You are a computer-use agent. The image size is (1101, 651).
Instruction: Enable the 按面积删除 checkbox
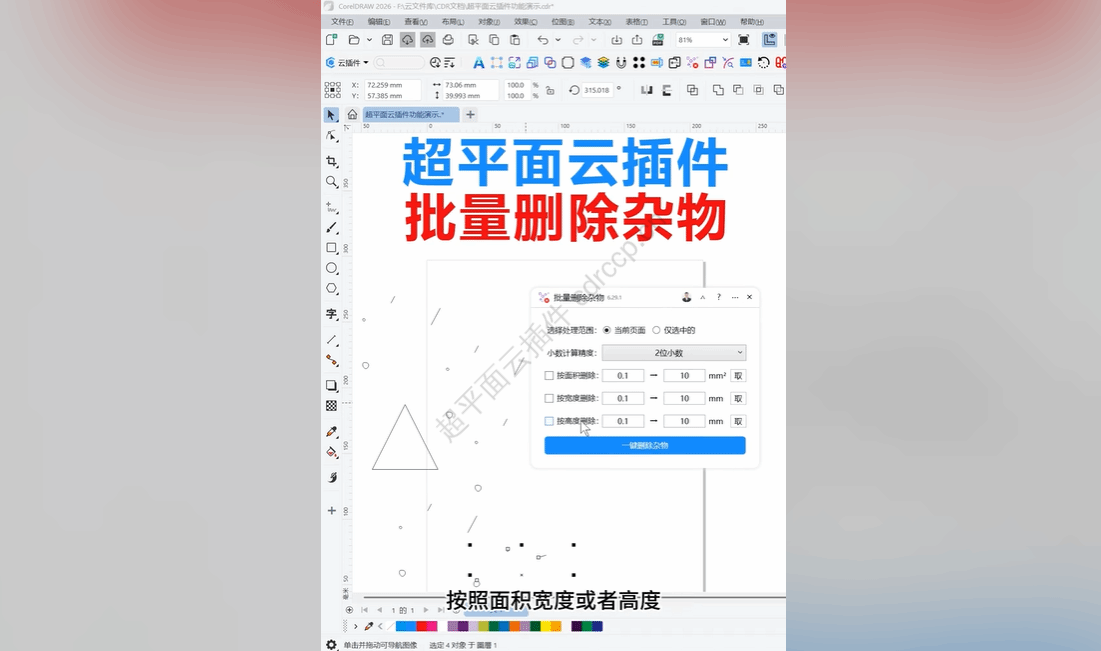coord(549,376)
